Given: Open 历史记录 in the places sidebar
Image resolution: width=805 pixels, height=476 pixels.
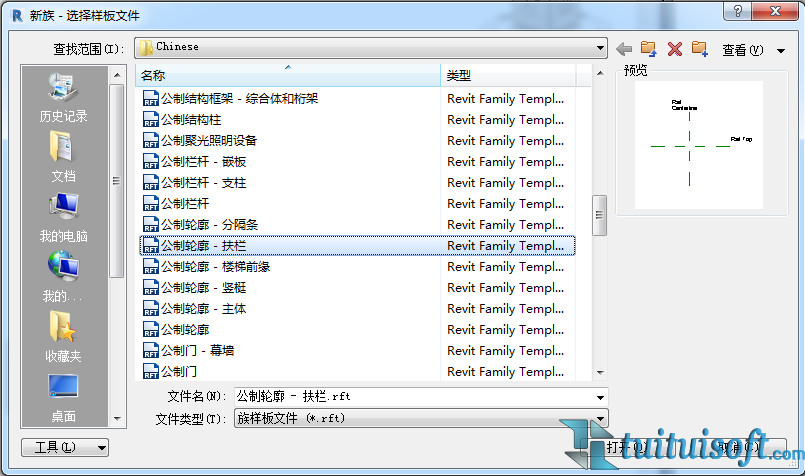Looking at the screenshot, I should (64, 97).
